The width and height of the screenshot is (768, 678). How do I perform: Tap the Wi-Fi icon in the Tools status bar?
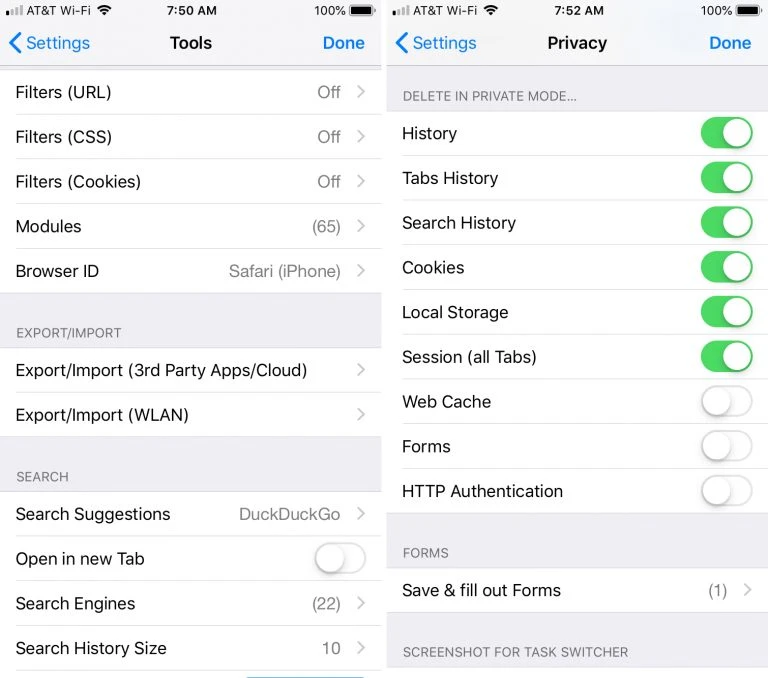(104, 10)
